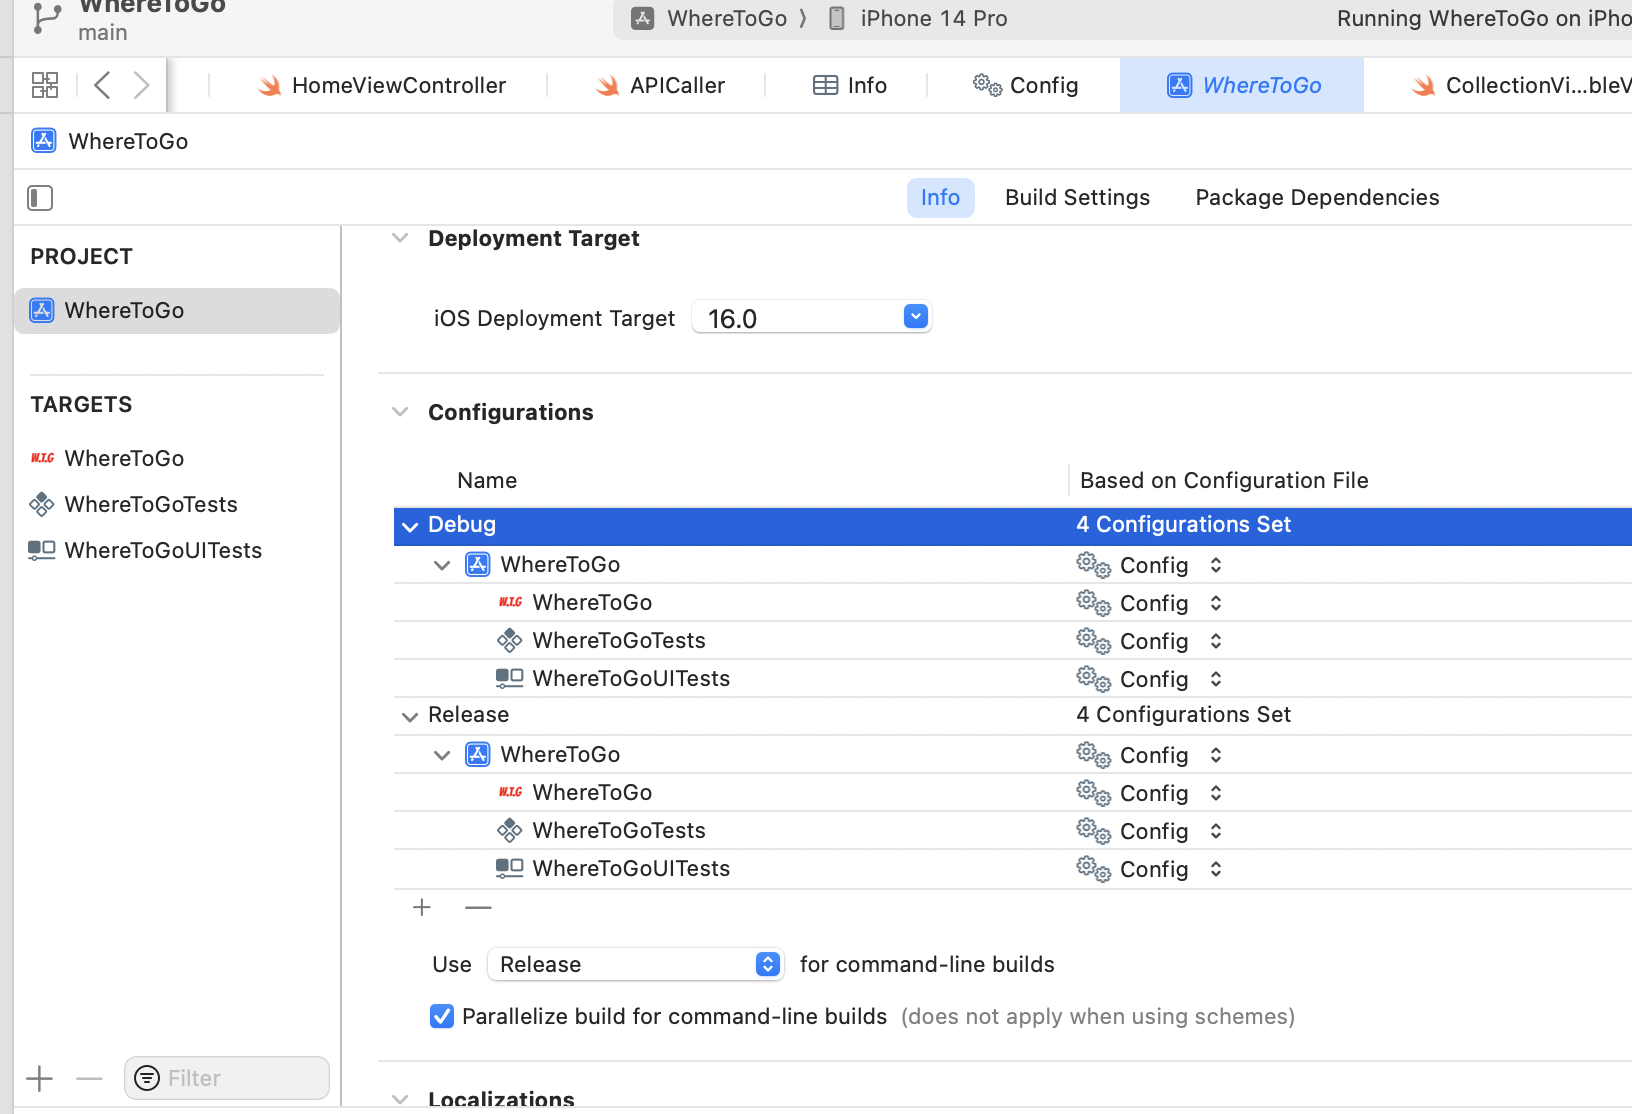Viewport: 1632px width, 1114px height.
Task: Switch to the APICaller tab
Action: click(x=660, y=86)
